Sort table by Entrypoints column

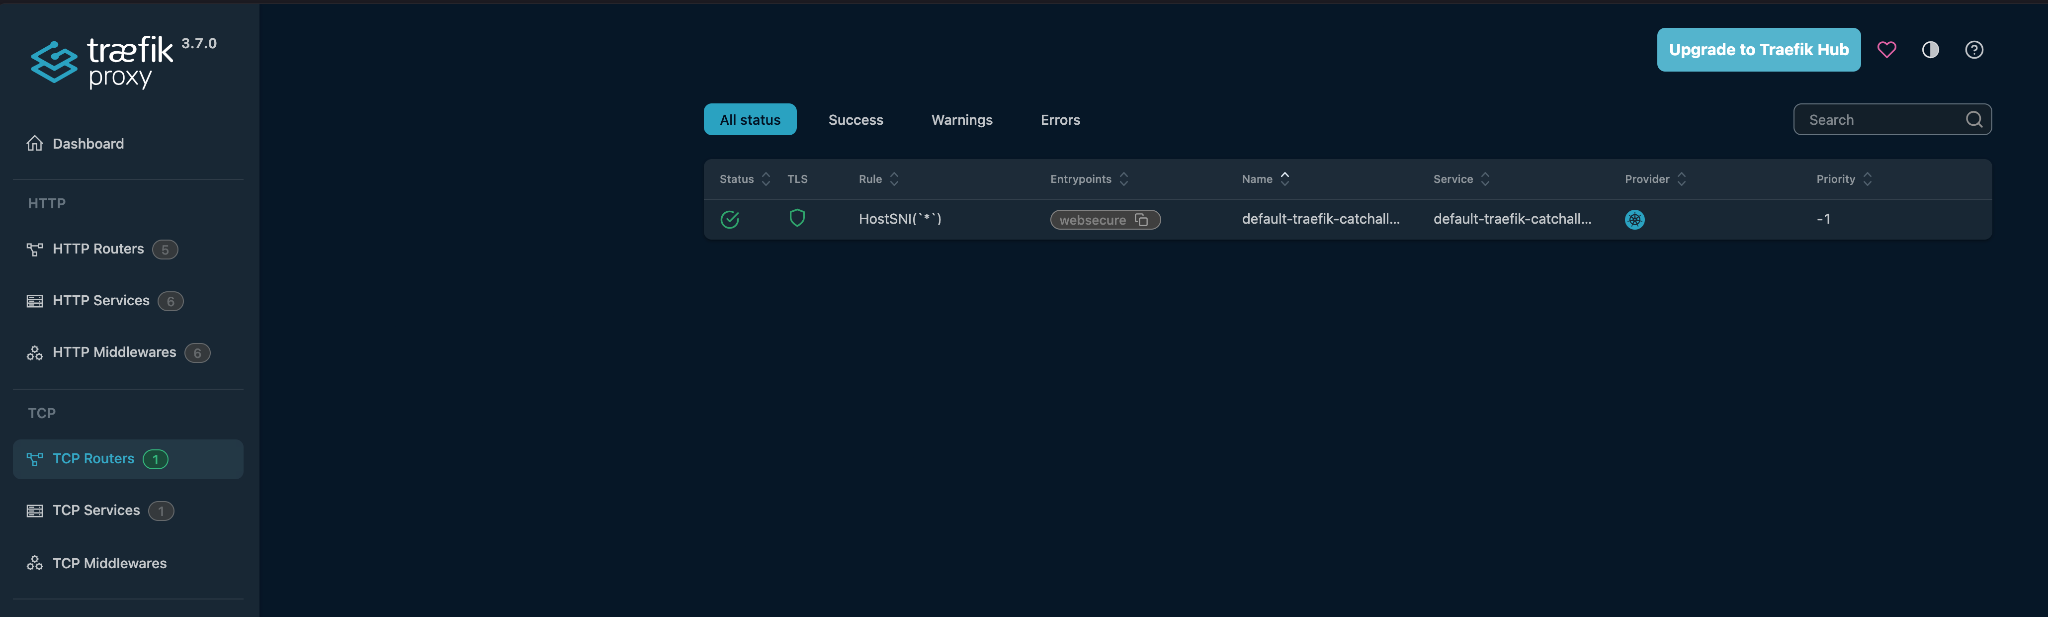(1089, 179)
